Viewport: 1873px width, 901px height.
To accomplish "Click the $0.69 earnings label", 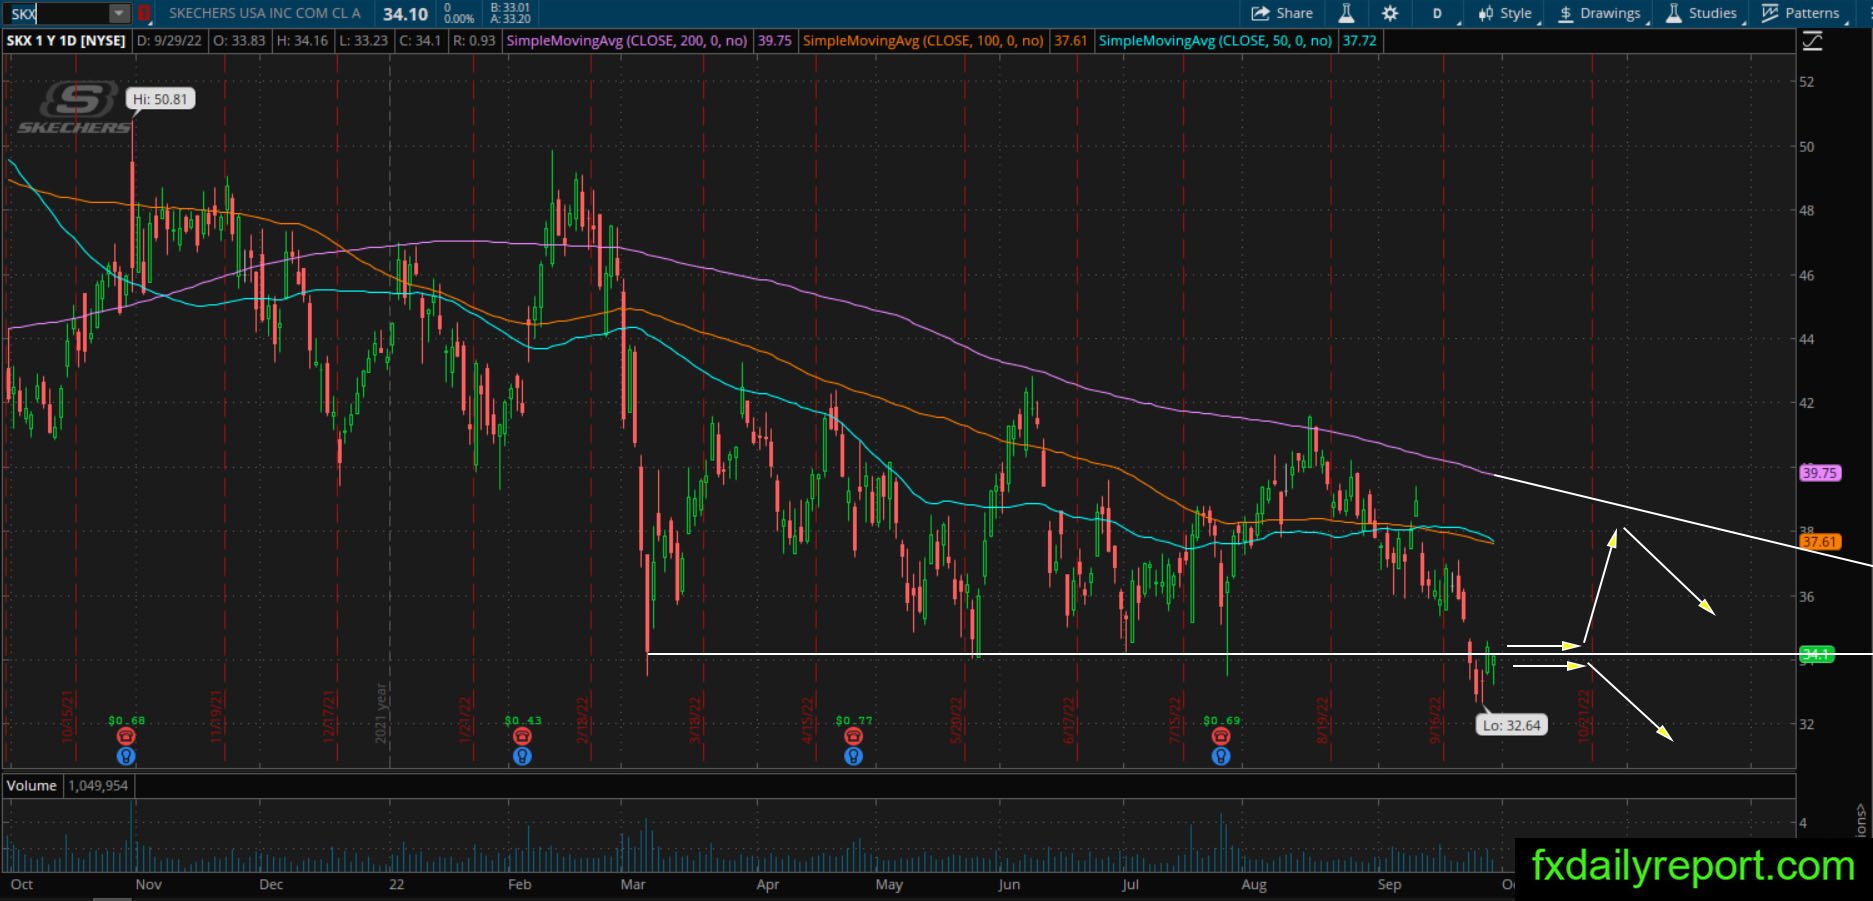I will point(1222,720).
